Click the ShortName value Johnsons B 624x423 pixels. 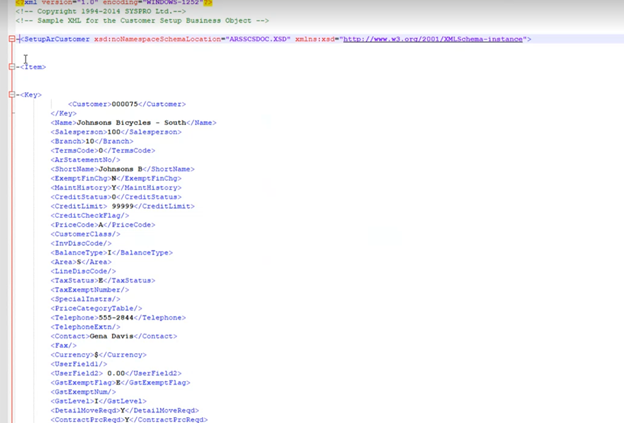click(120, 169)
